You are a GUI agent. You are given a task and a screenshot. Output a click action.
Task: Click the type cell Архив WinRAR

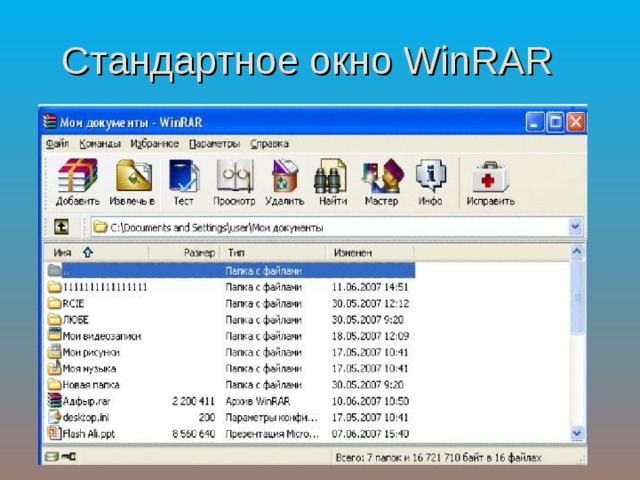pos(258,401)
